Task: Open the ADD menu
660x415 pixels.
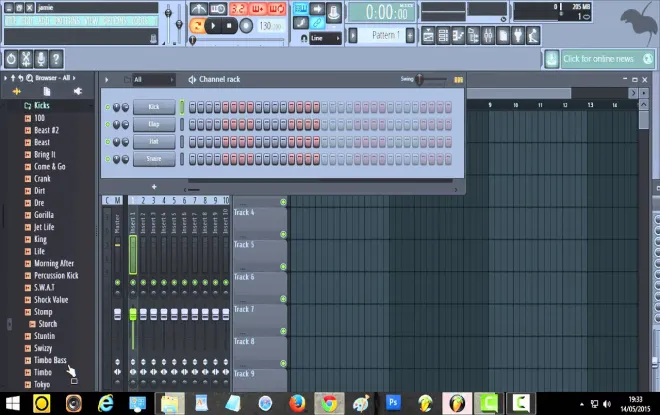Action: 43,21
